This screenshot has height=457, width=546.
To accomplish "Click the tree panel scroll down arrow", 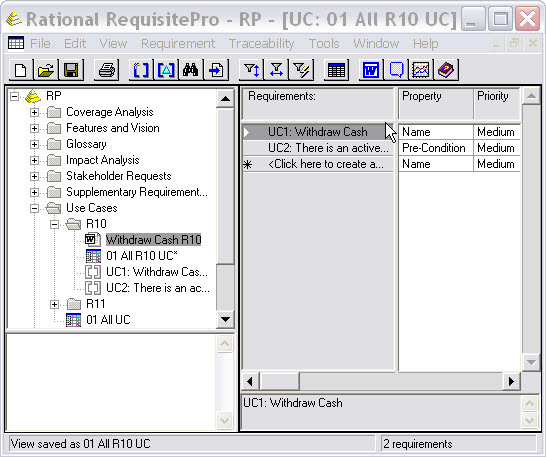I will (x=225, y=319).
